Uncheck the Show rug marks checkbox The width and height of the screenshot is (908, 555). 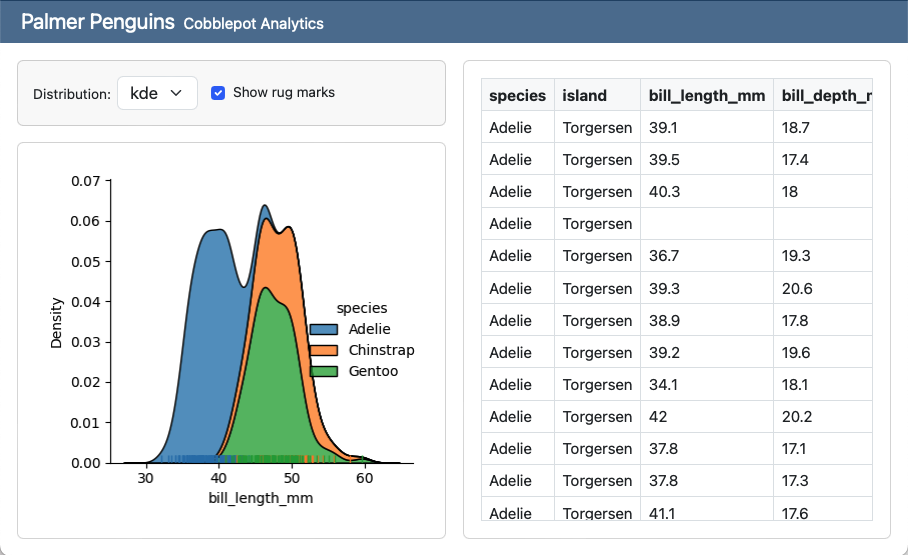(218, 93)
